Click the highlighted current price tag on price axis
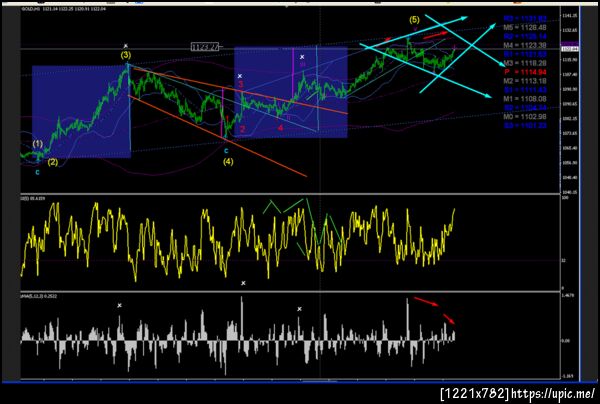Image resolution: width=600 pixels, height=404 pixels. [x=570, y=49]
